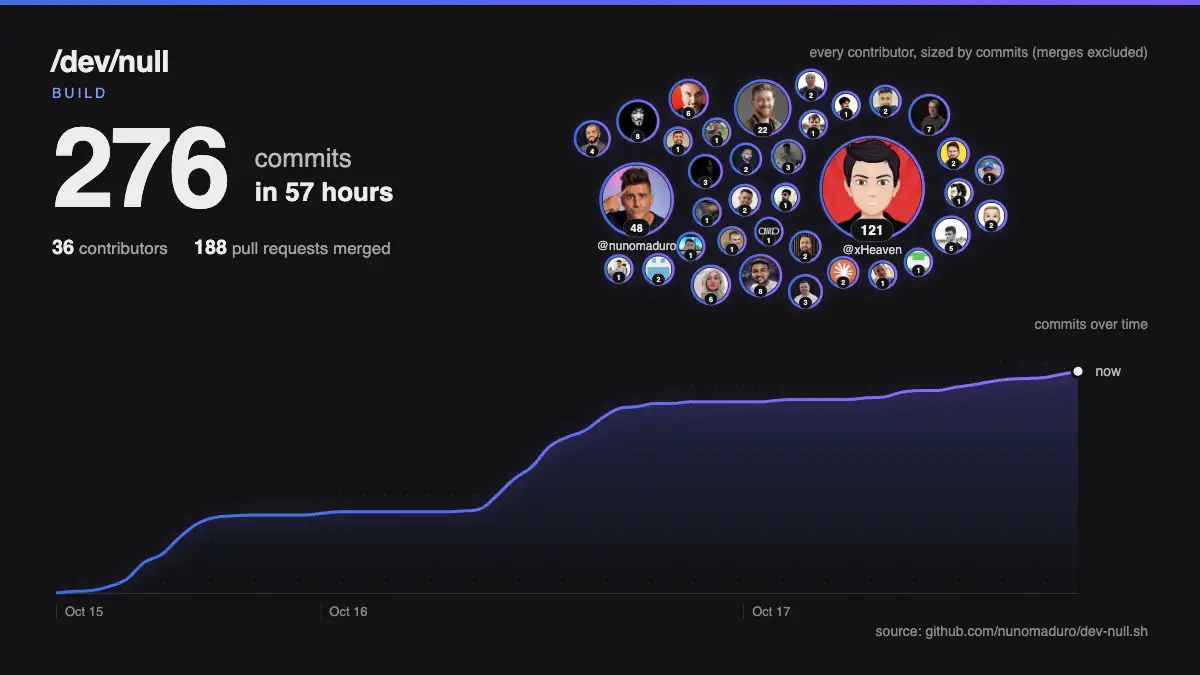Select the contributor avatar showing 7 commits
This screenshot has width=1200, height=675.
tap(929, 114)
